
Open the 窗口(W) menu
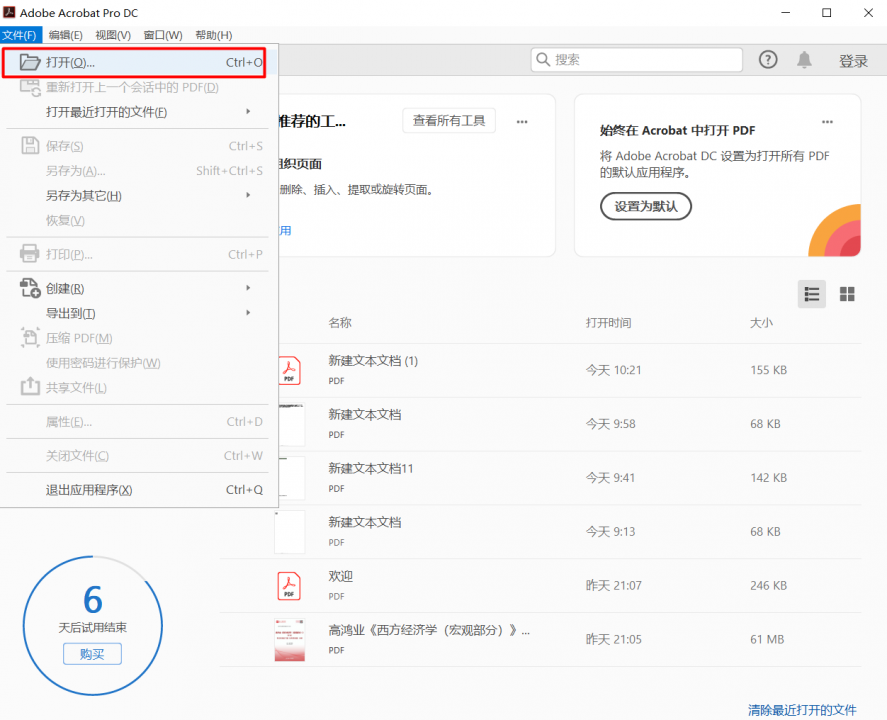[163, 35]
